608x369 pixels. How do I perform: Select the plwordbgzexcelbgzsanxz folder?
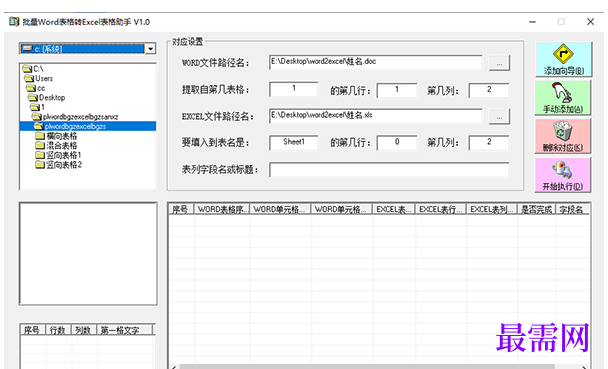[75, 117]
